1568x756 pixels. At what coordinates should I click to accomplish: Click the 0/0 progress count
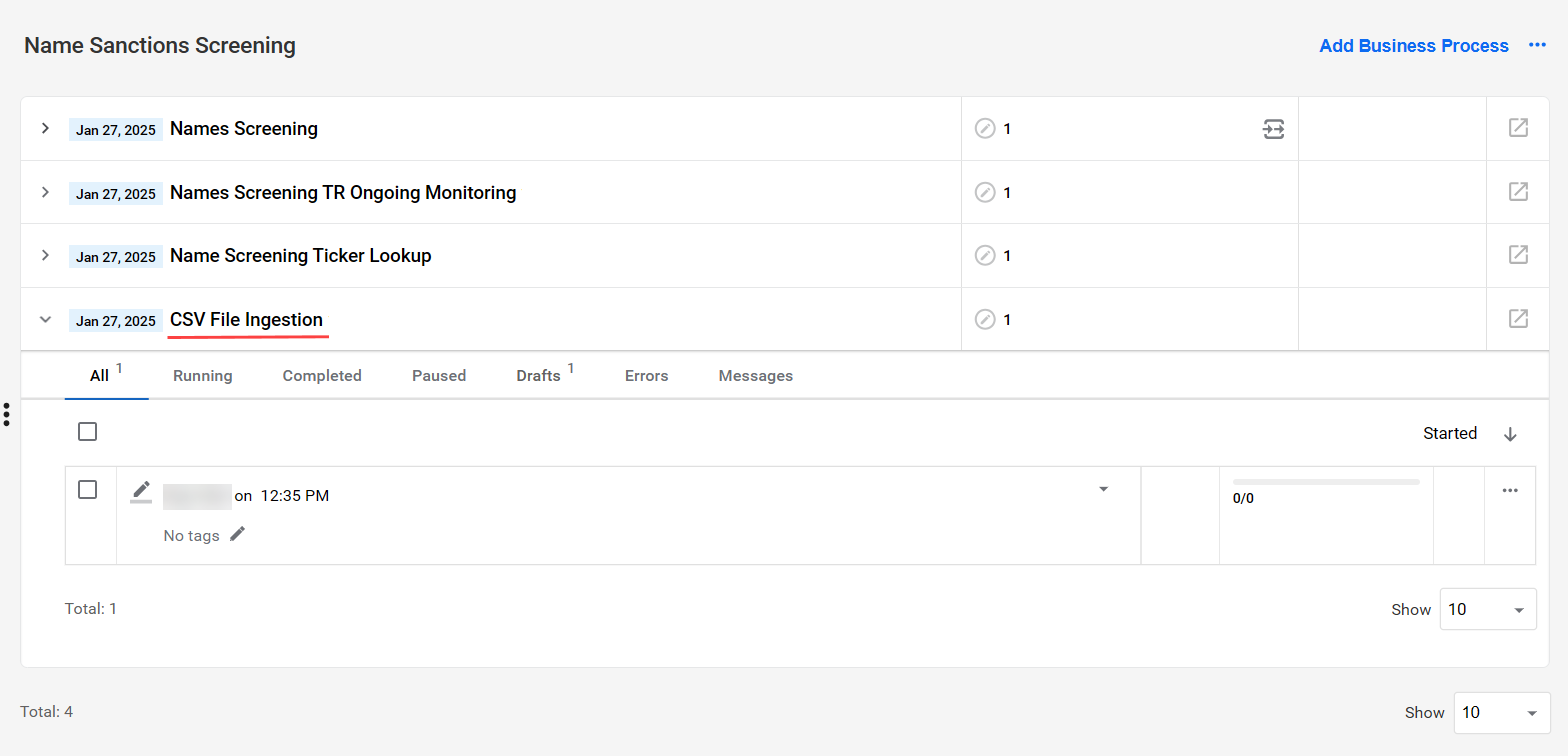(1243, 498)
